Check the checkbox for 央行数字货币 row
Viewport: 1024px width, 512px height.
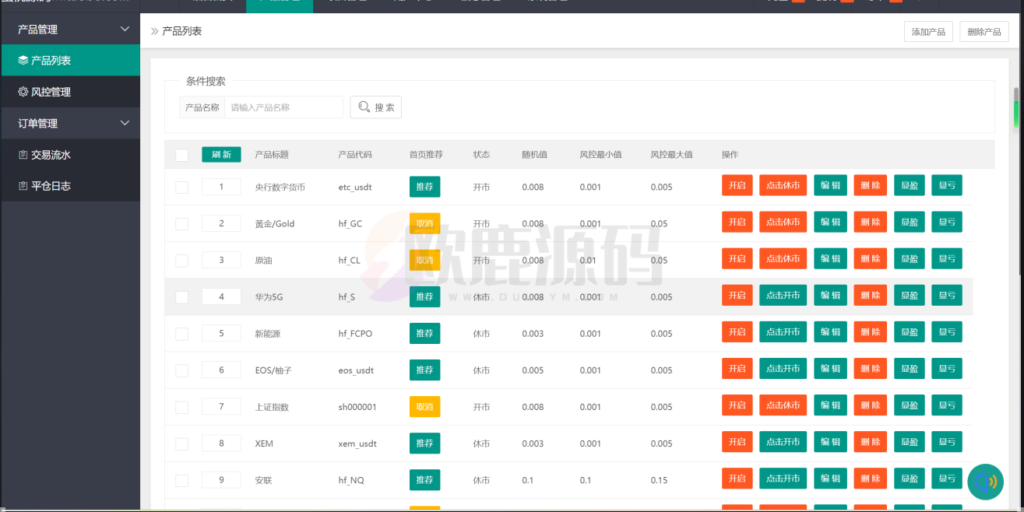coord(181,187)
